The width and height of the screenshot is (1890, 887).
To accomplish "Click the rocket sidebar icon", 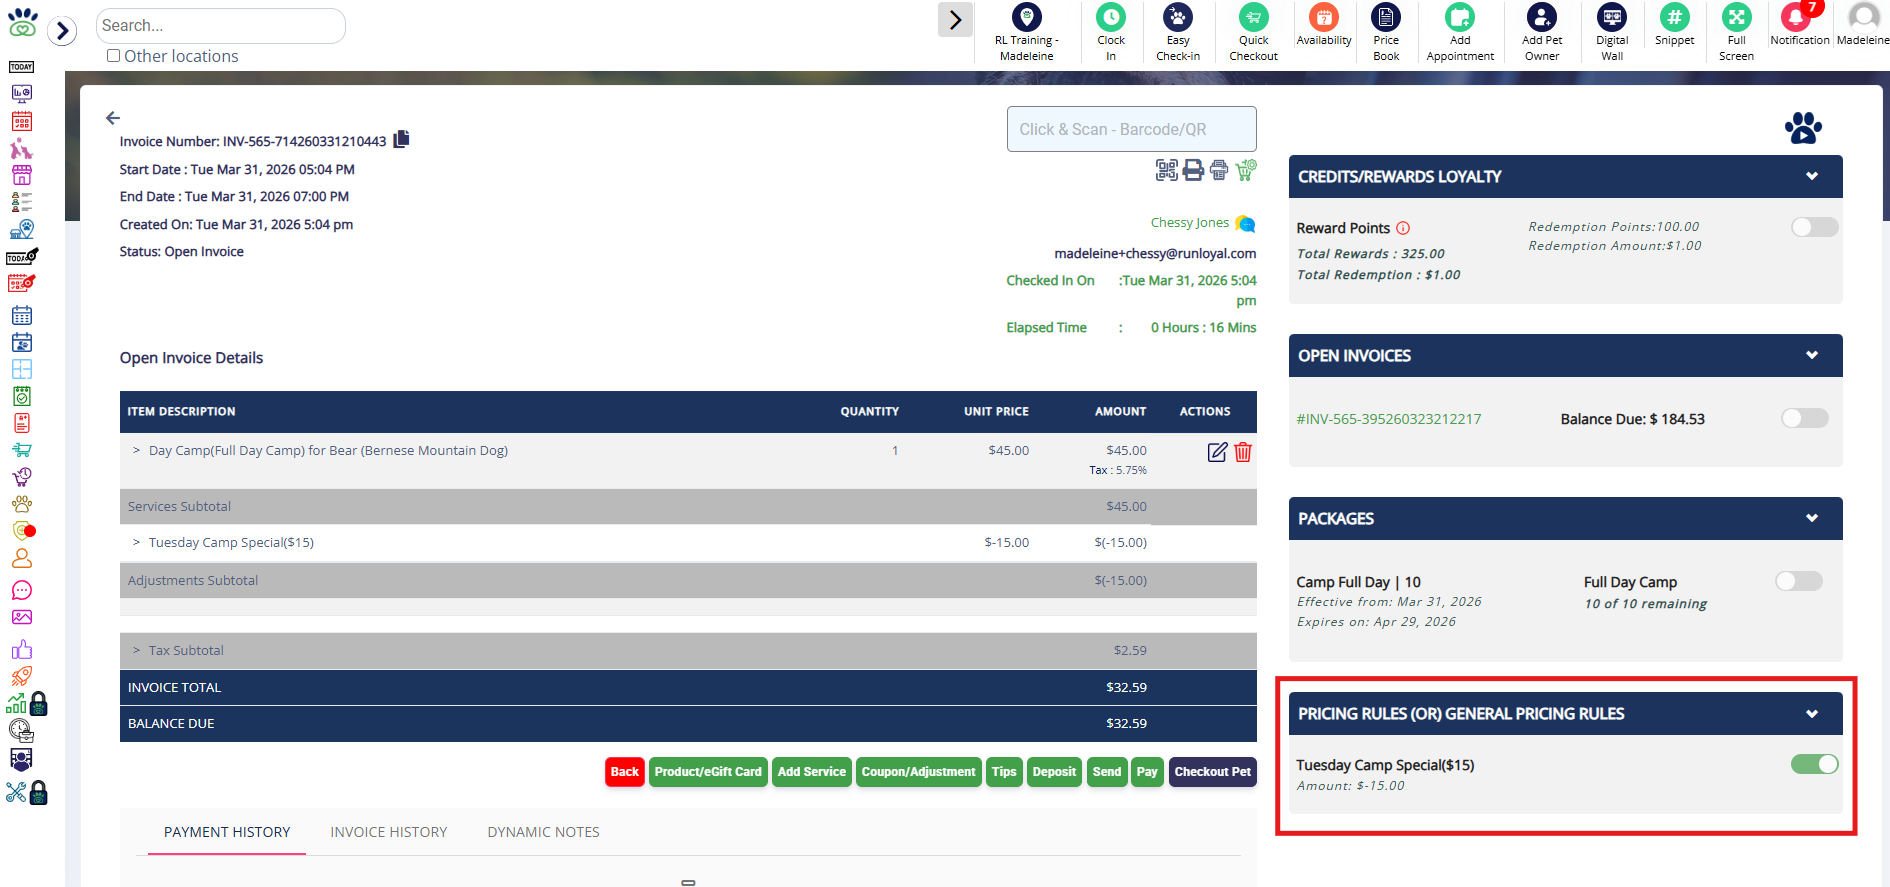I will pos(21,677).
